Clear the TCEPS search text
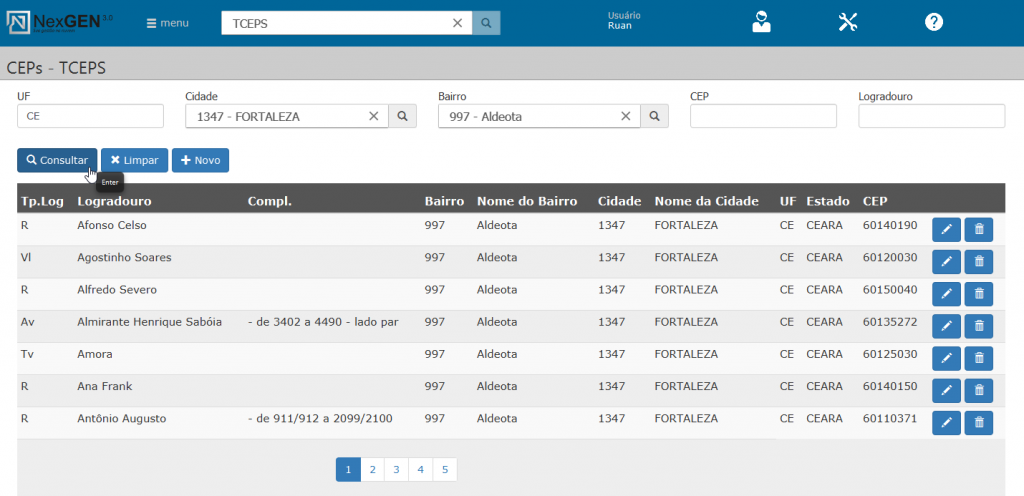The height and width of the screenshot is (496, 1024). coord(457,23)
